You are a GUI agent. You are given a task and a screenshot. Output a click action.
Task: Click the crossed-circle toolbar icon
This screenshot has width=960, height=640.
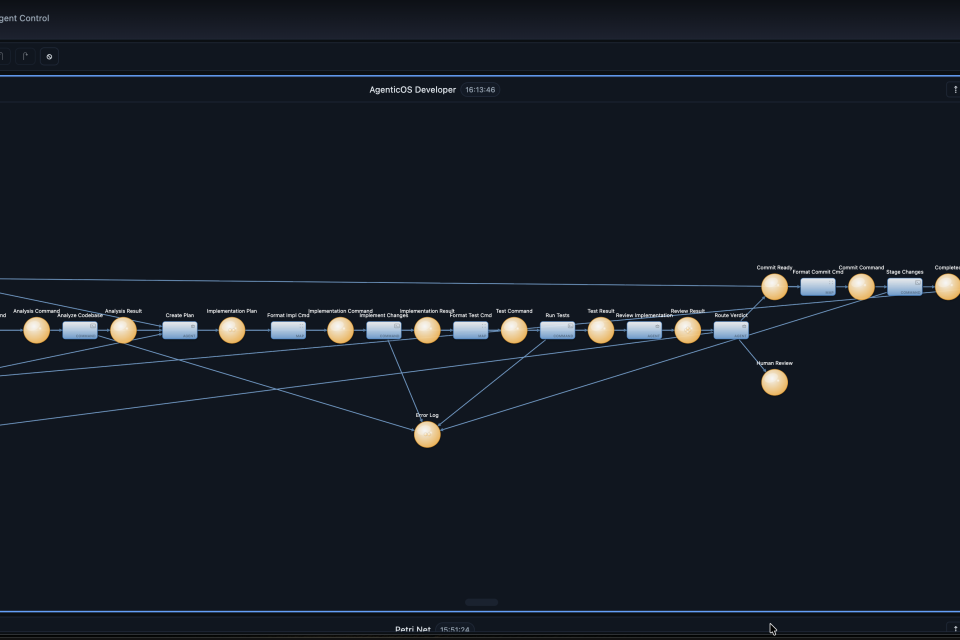[x=50, y=57]
